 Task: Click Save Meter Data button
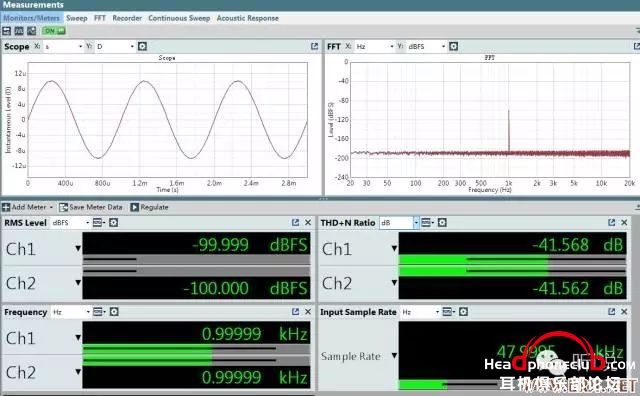[x=91, y=207]
